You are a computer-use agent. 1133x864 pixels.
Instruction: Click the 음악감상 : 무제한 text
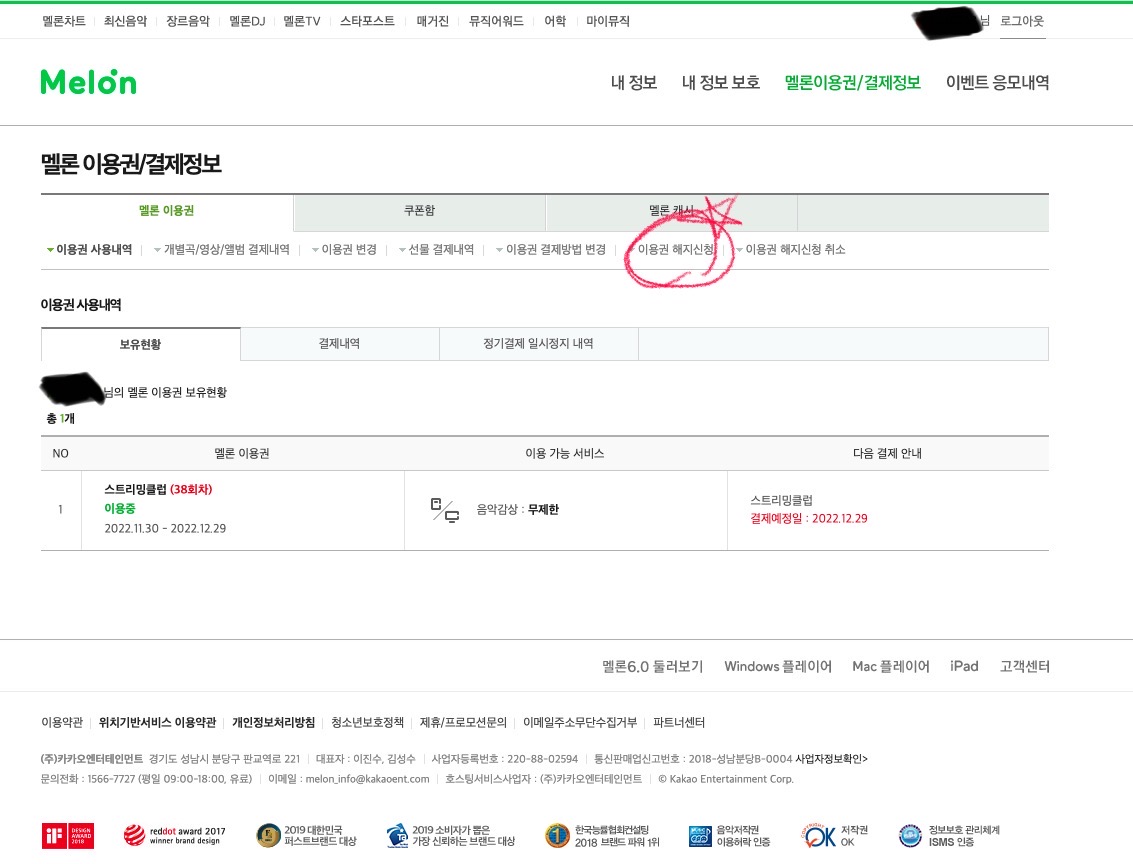coord(517,509)
